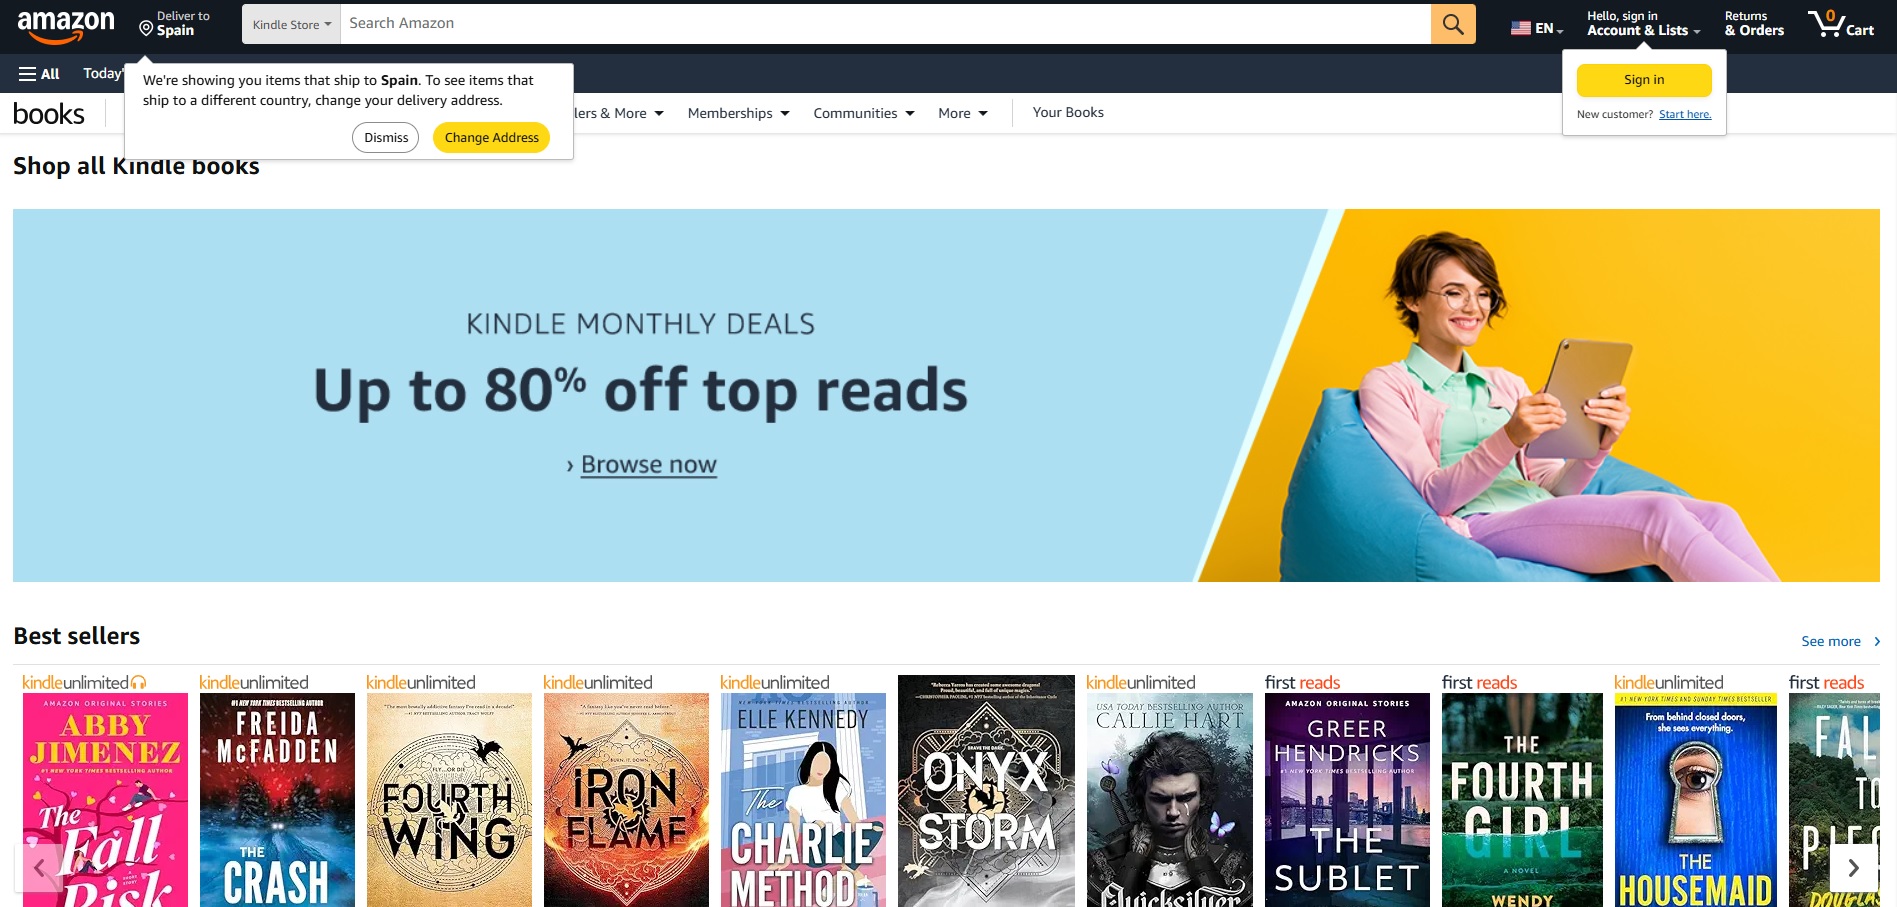Click the Amazon logo
This screenshot has width=1897, height=907.
click(66, 26)
